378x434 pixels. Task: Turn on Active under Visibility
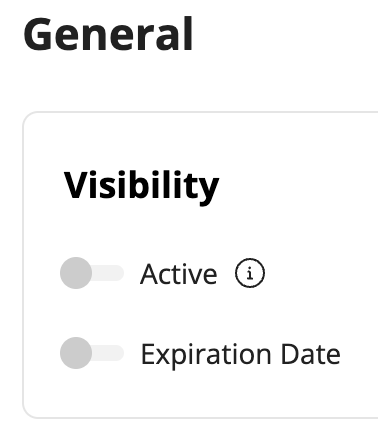click(x=92, y=273)
